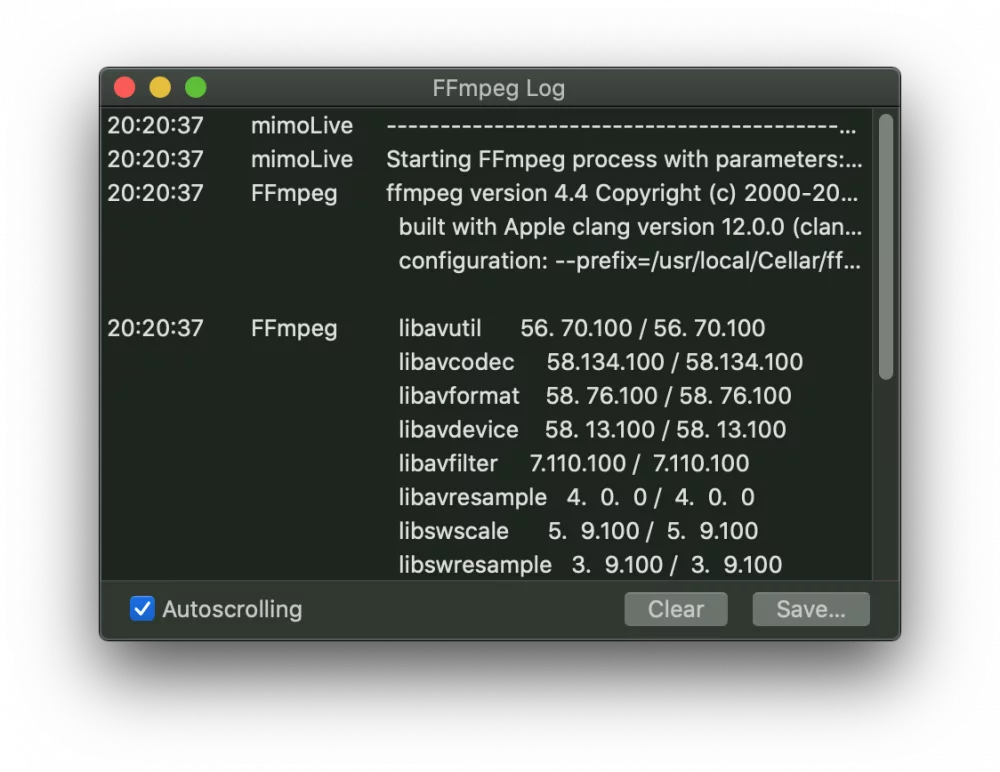This screenshot has height=772, width=1000.
Task: Open the Save... dialog
Action: (811, 609)
